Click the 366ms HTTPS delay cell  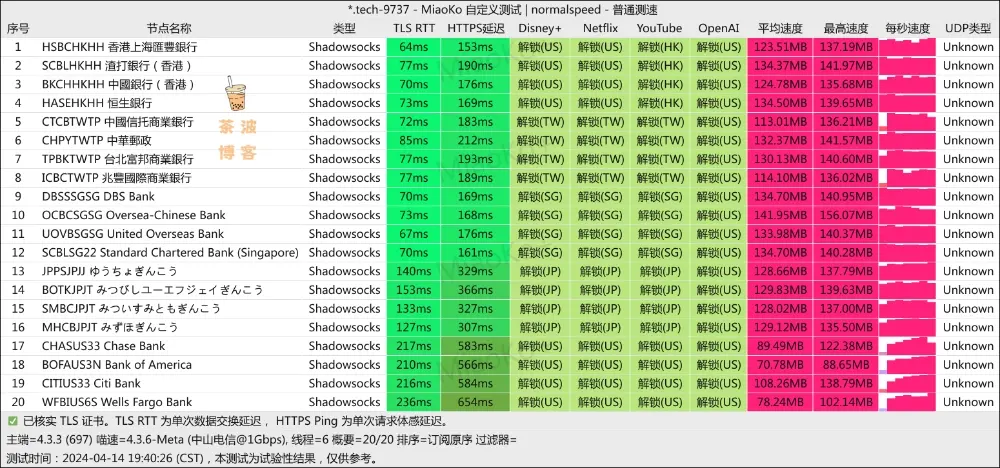tap(475, 290)
